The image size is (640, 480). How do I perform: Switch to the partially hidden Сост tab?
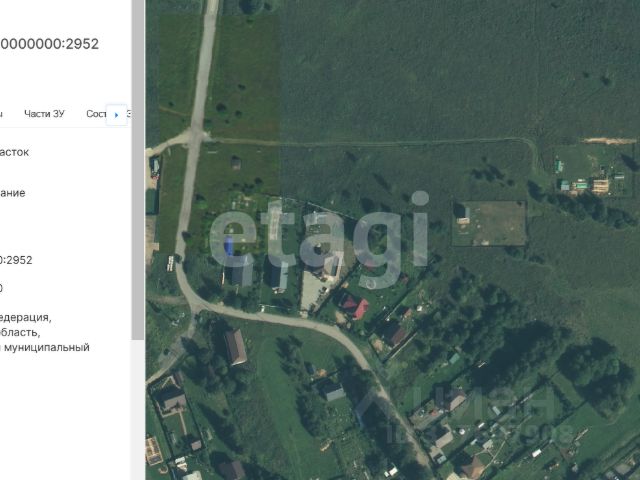point(96,114)
